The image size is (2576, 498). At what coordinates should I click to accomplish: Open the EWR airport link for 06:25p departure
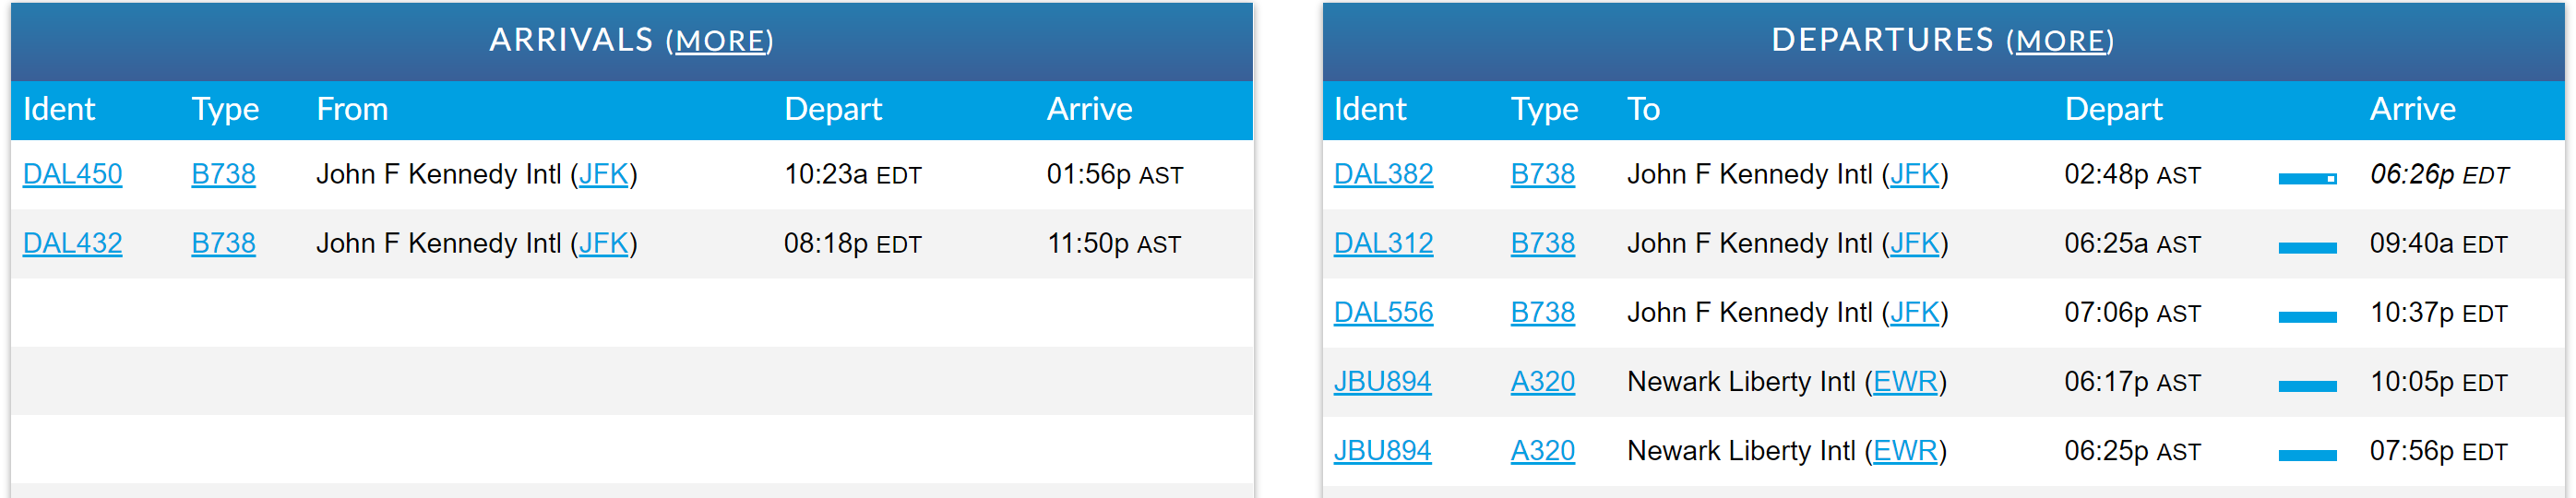tap(1904, 450)
